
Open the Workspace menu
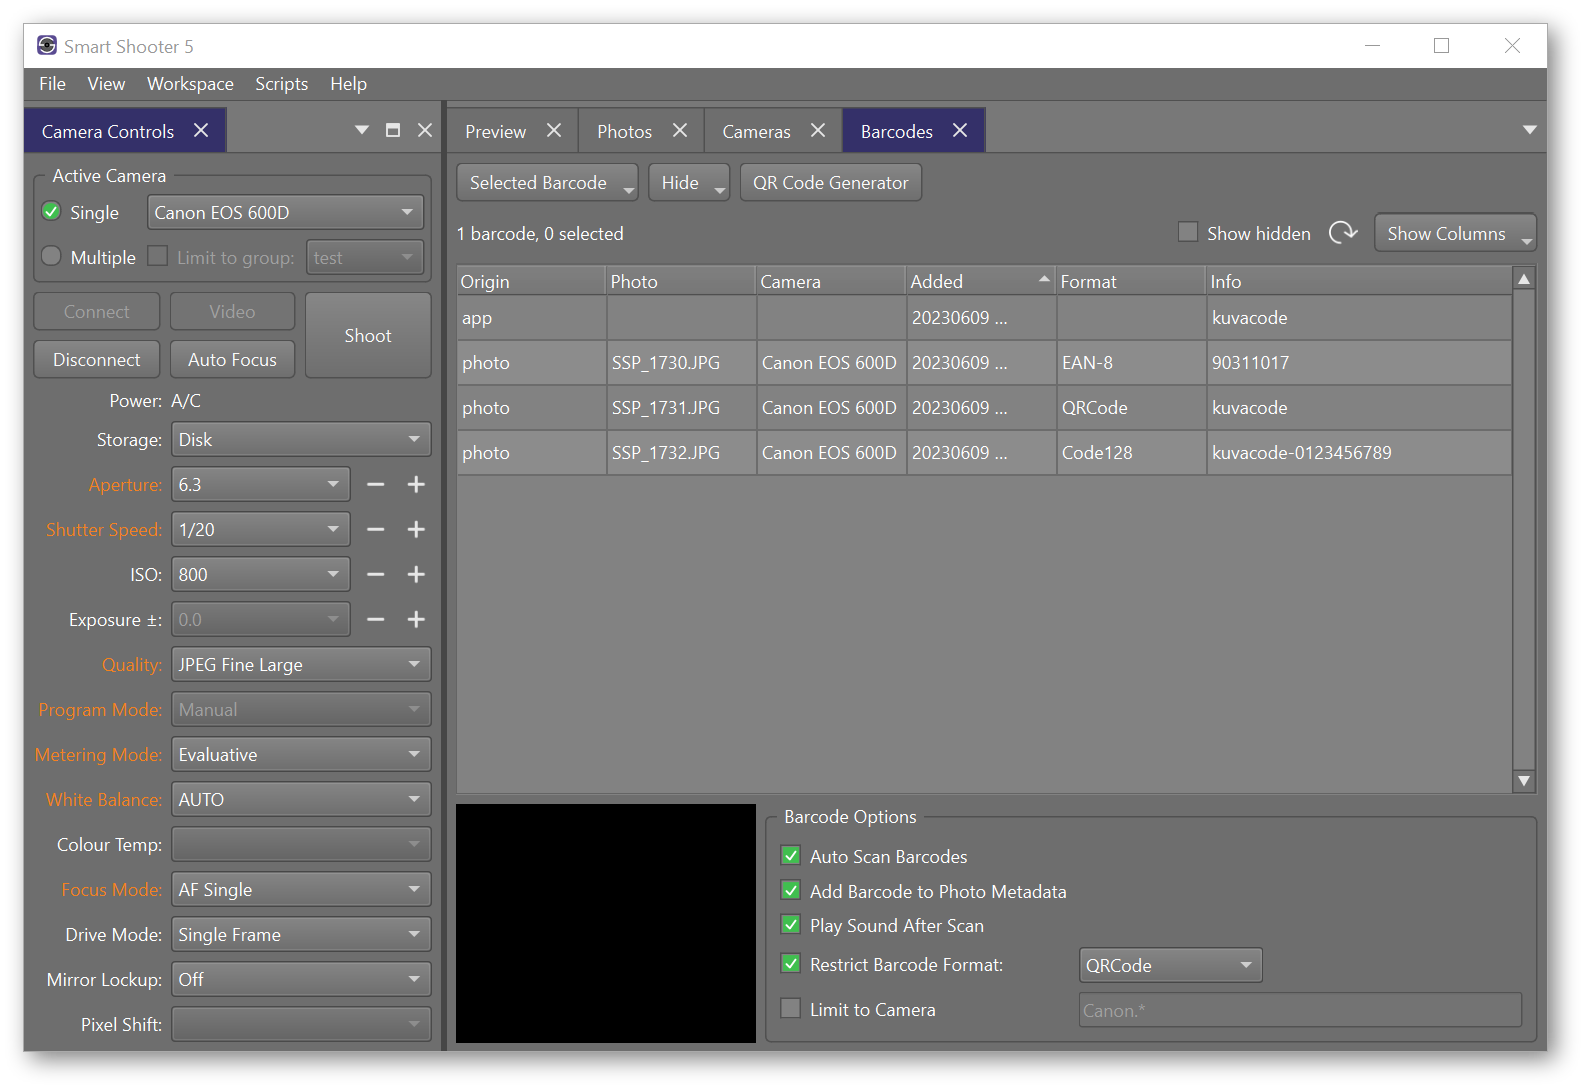[190, 84]
